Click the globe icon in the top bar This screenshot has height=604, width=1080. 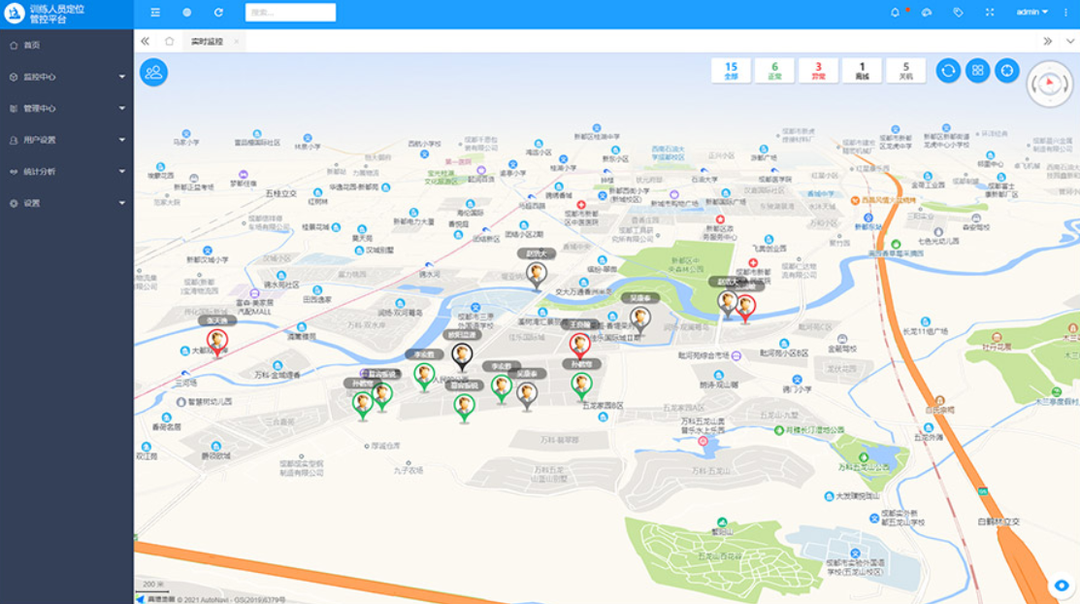pos(187,12)
